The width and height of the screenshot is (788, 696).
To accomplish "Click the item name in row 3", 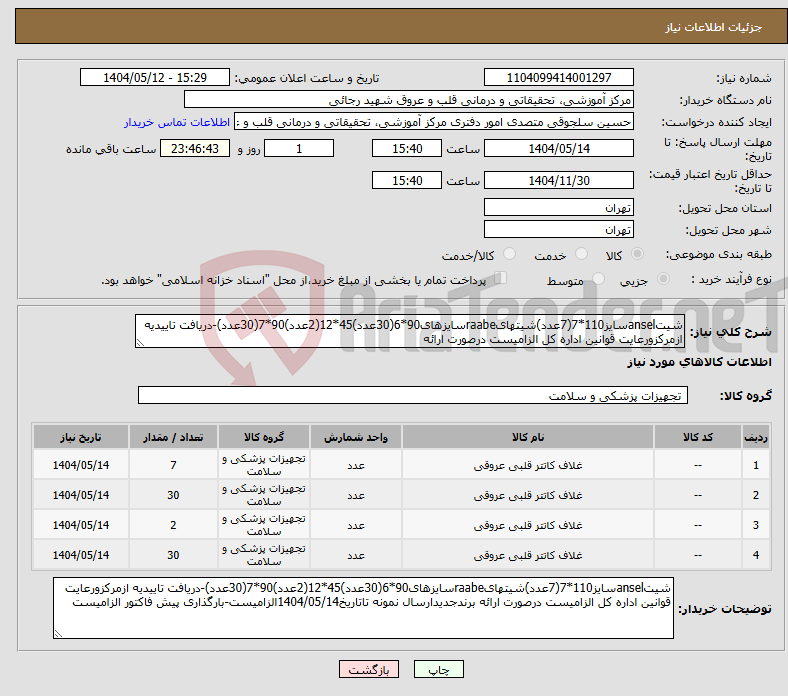I will [528, 525].
